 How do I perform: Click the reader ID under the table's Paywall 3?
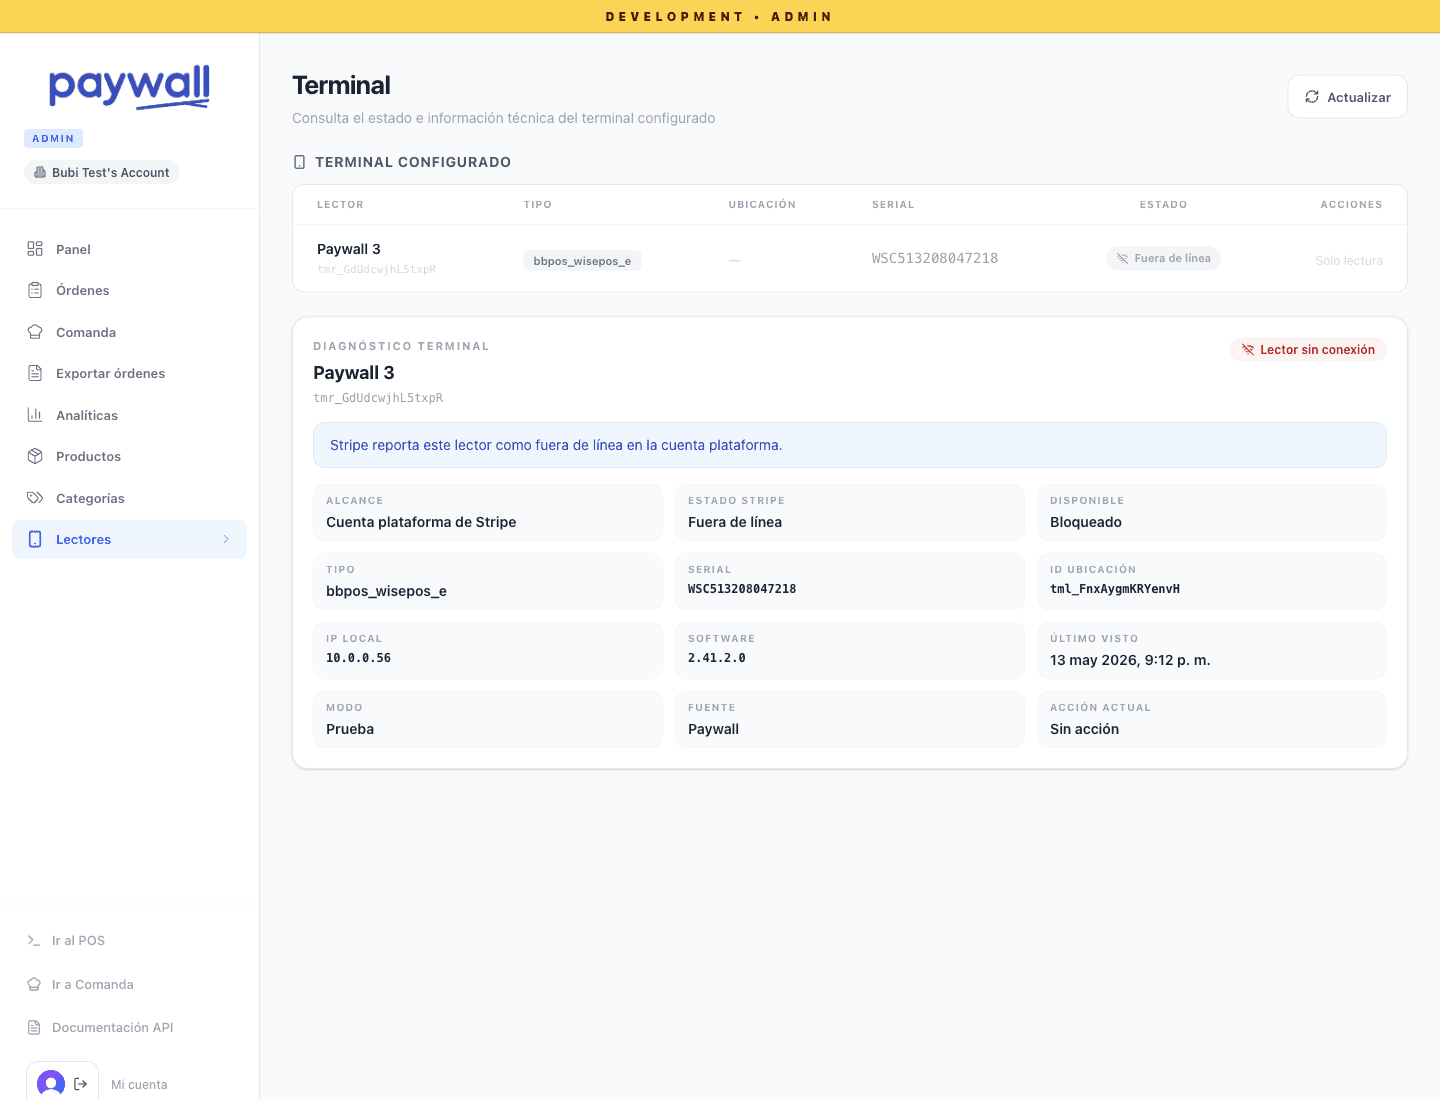(x=377, y=269)
